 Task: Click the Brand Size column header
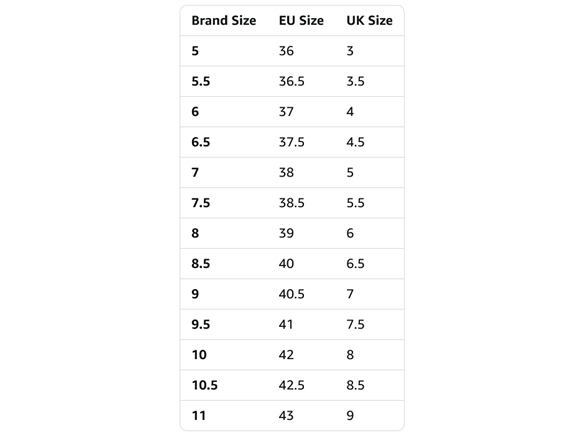coord(224,21)
